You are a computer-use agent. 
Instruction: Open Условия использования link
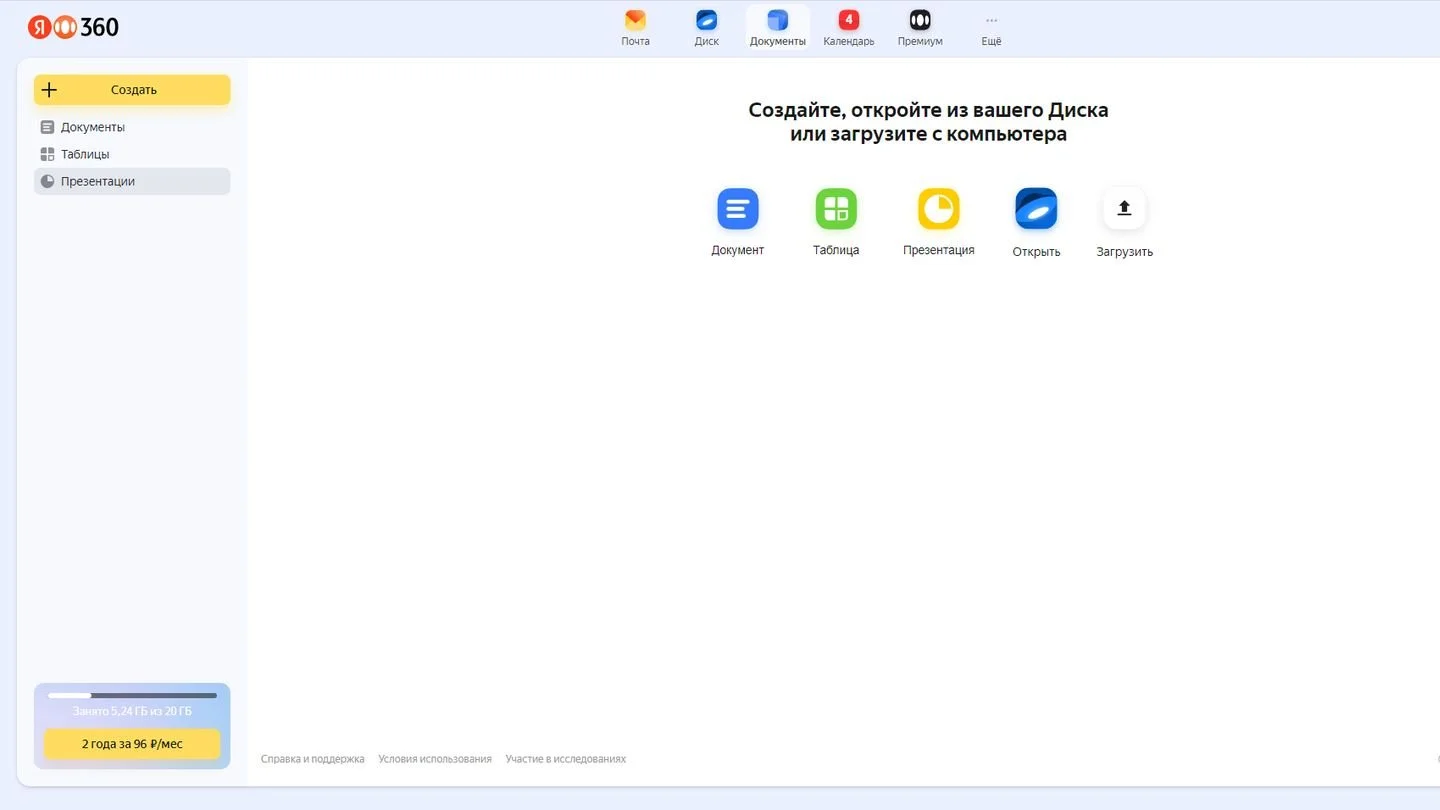pos(435,759)
